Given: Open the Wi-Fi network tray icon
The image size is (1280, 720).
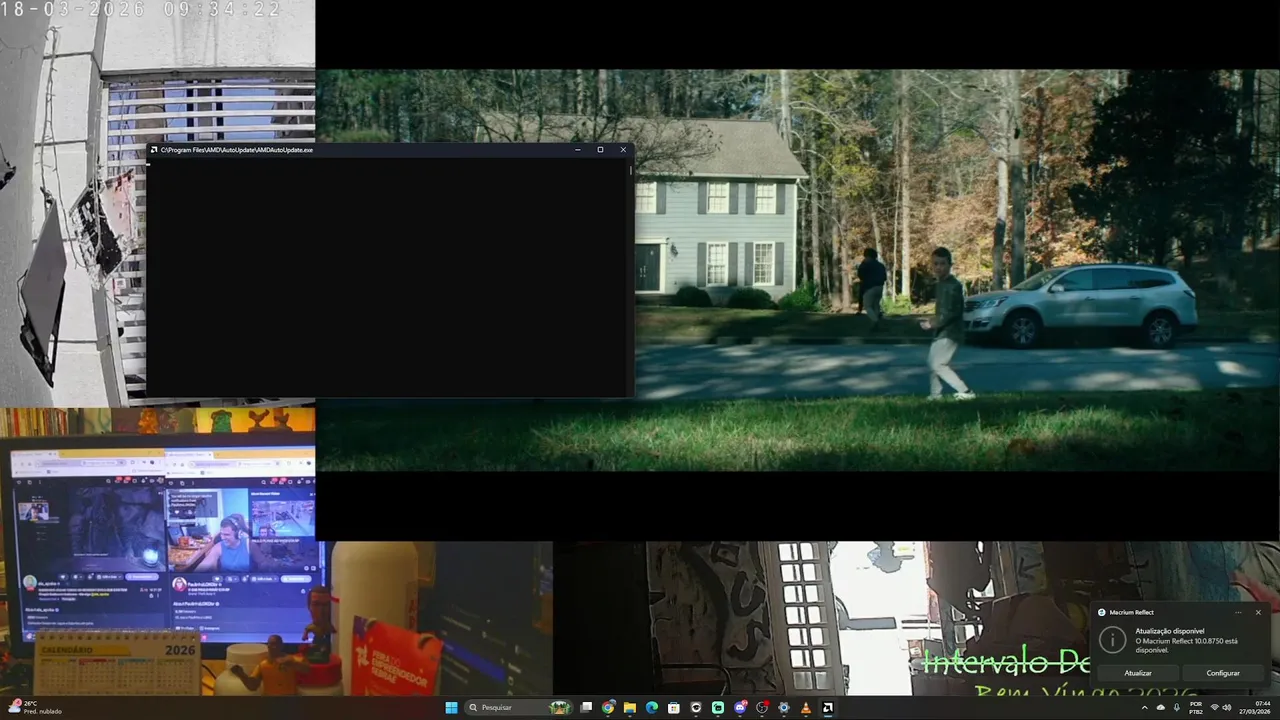Looking at the screenshot, I should pyautogui.click(x=1215, y=707).
